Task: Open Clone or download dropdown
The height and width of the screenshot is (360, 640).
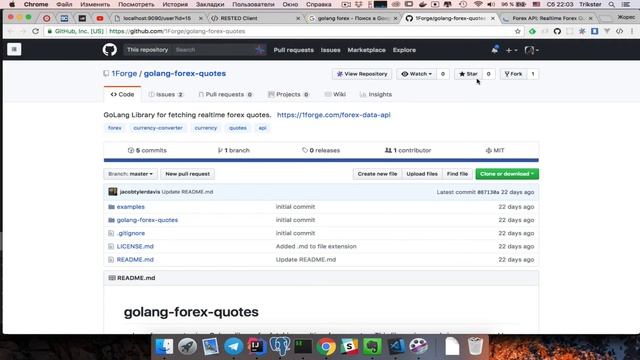Action: click(507, 174)
